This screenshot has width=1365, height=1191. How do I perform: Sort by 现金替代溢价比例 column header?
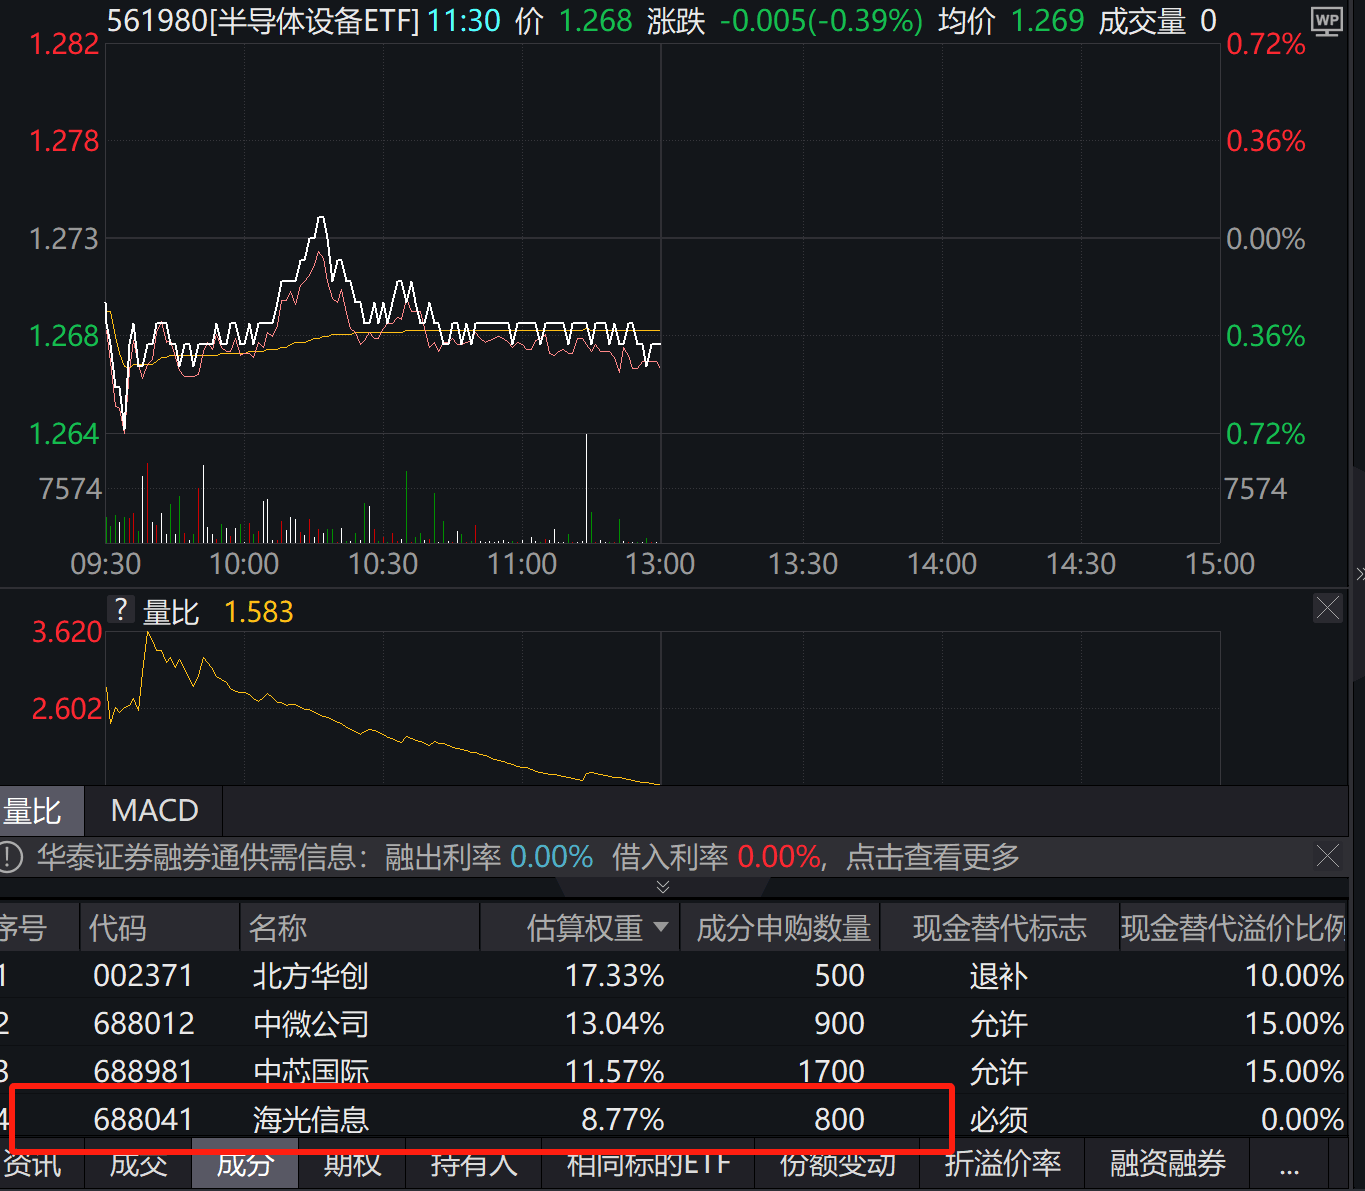point(1233,928)
